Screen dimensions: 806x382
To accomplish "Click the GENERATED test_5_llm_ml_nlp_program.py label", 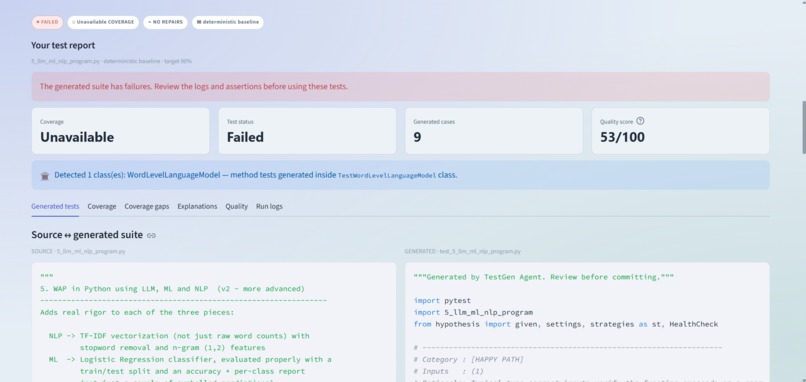I will point(463,251).
